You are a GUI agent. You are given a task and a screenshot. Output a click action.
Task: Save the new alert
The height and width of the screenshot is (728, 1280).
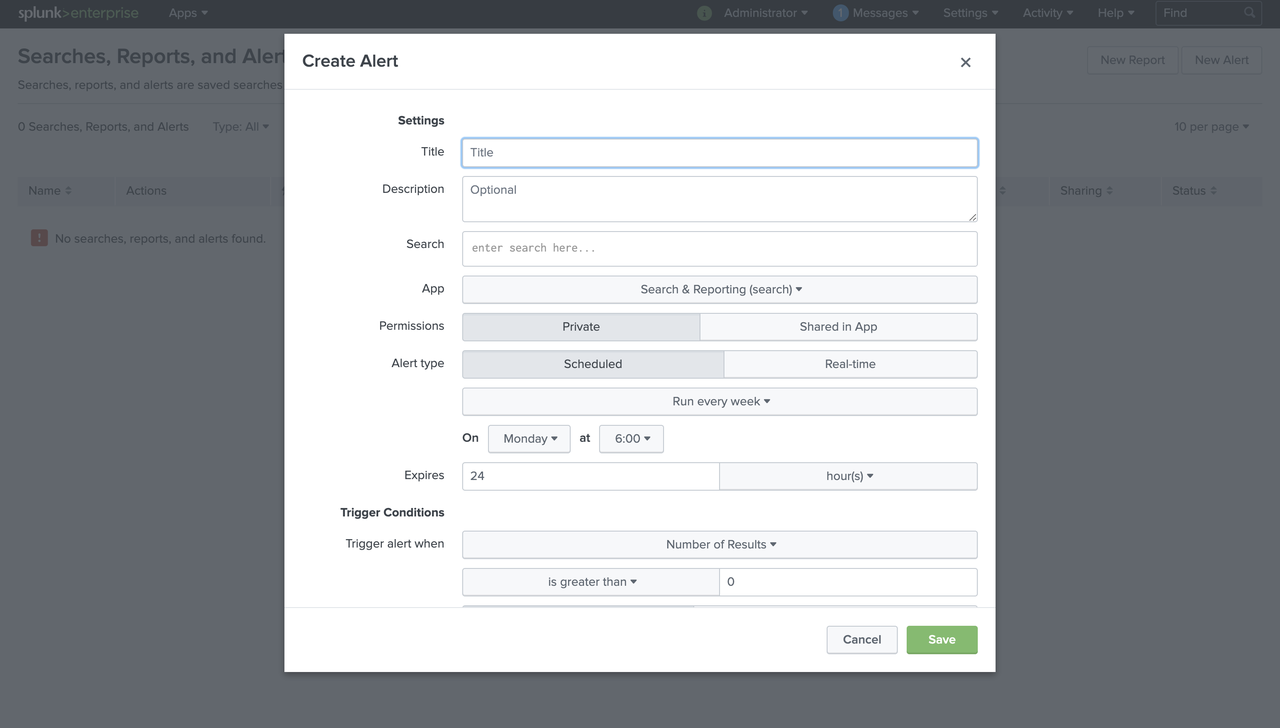click(941, 639)
